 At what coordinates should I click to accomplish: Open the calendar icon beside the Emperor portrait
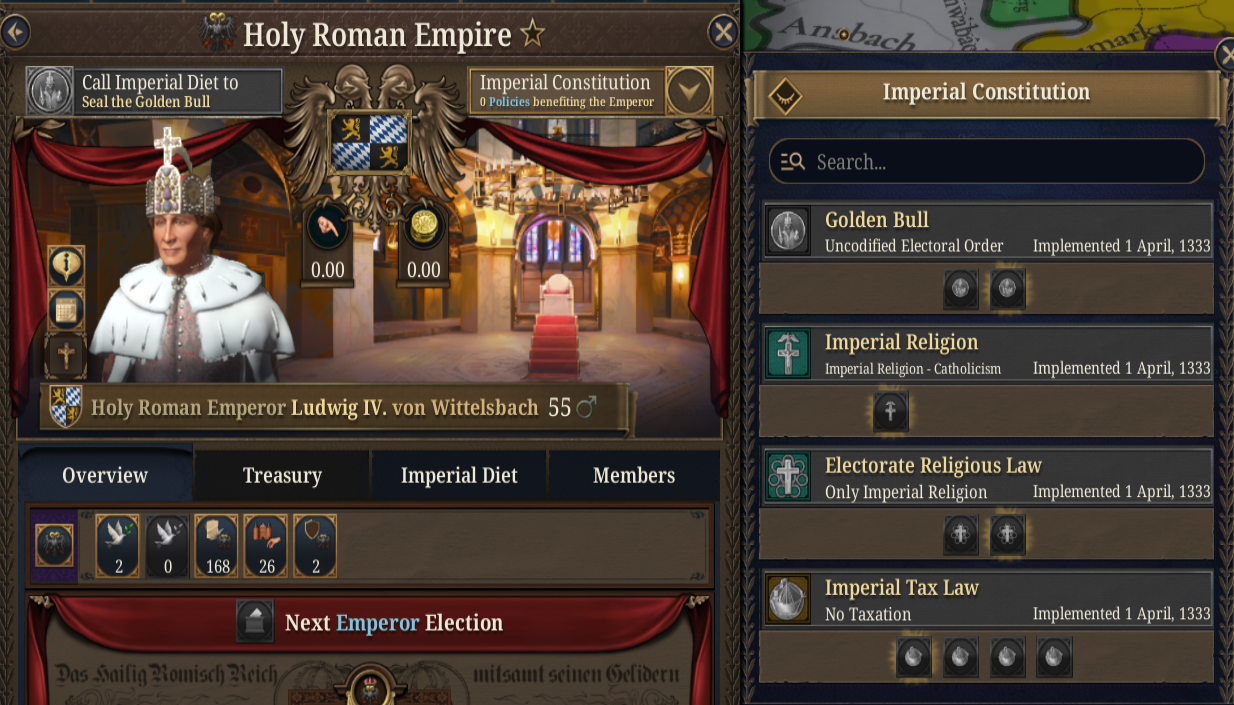[x=66, y=310]
